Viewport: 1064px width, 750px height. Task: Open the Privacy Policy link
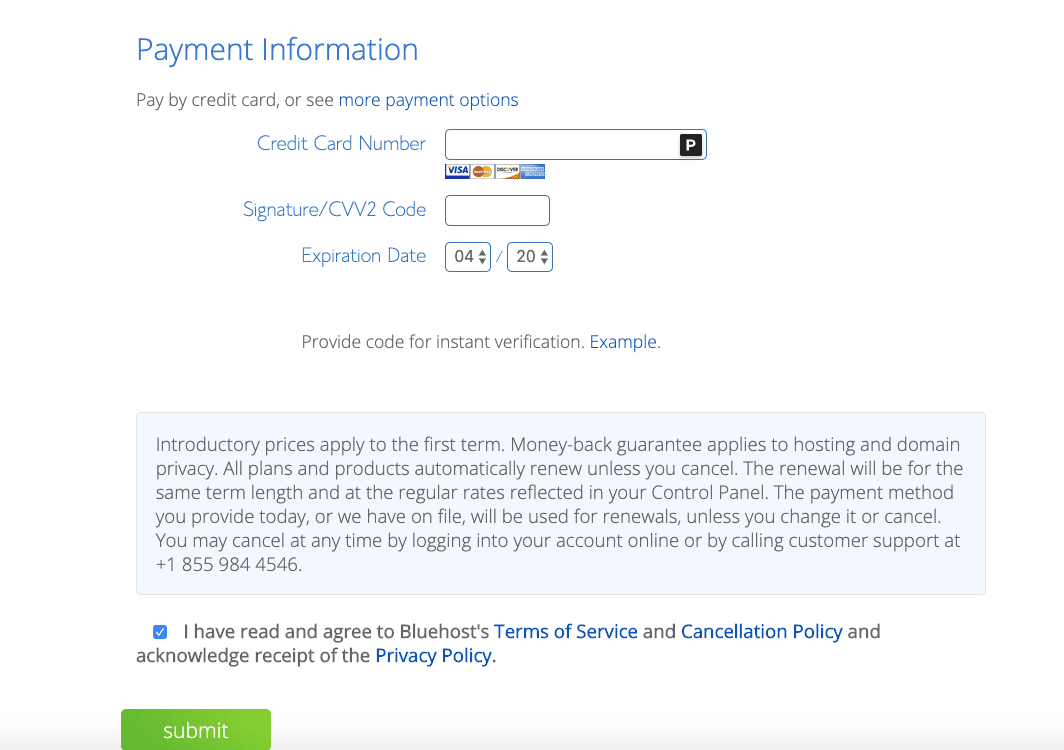(434, 656)
